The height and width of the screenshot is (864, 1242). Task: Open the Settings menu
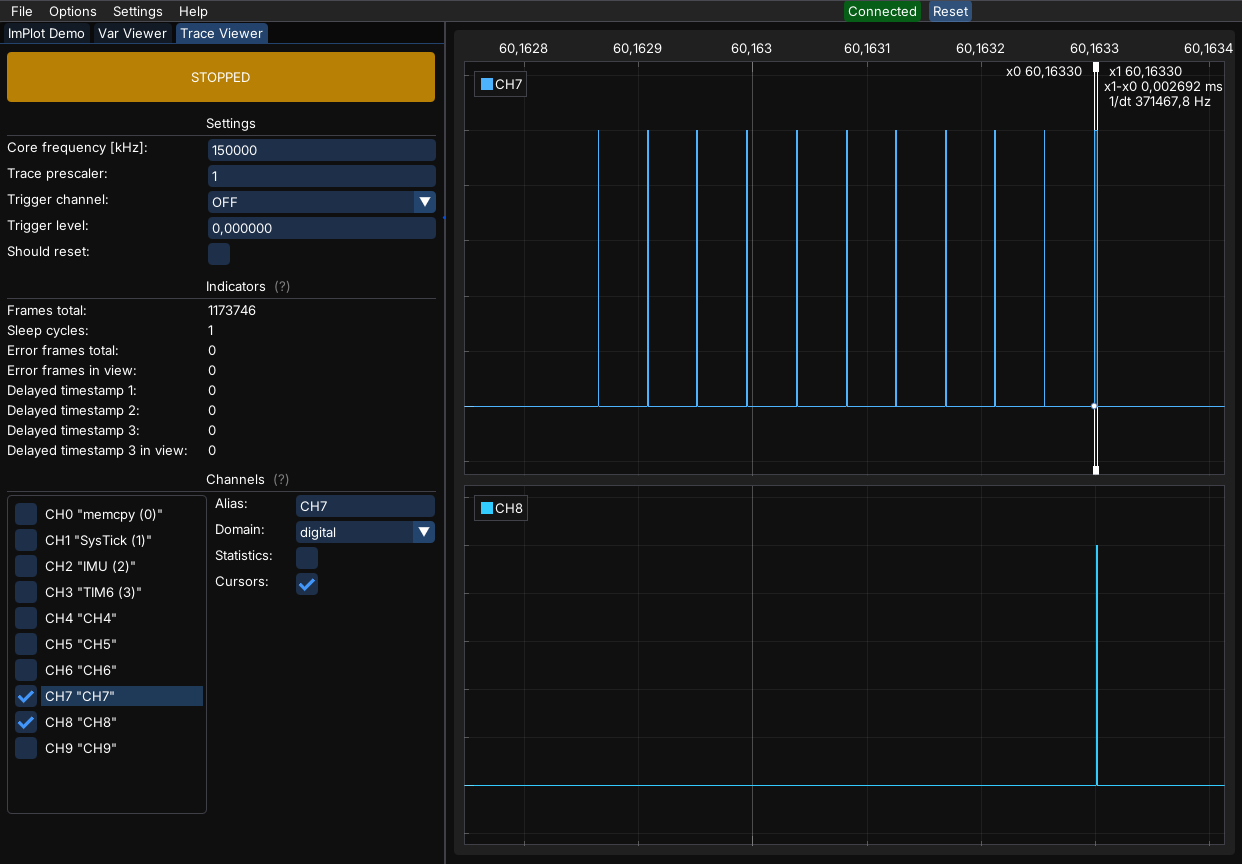pos(138,11)
